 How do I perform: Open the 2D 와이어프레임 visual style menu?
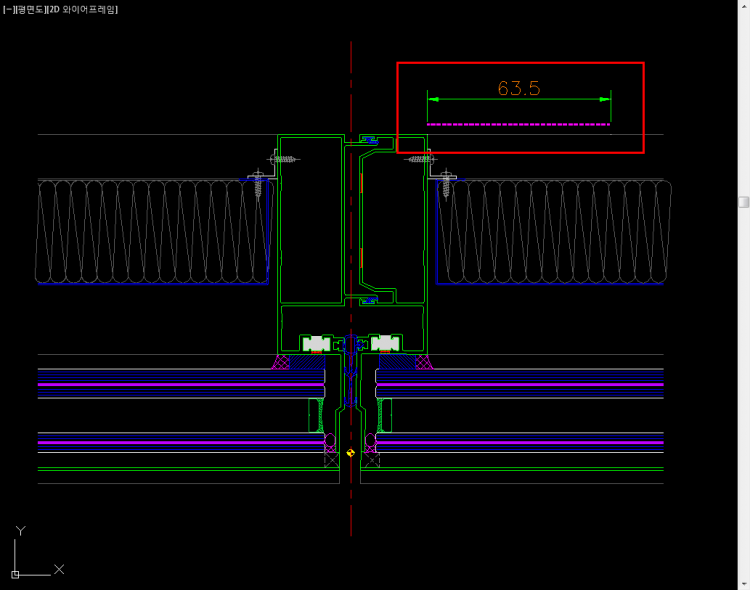(x=86, y=9)
